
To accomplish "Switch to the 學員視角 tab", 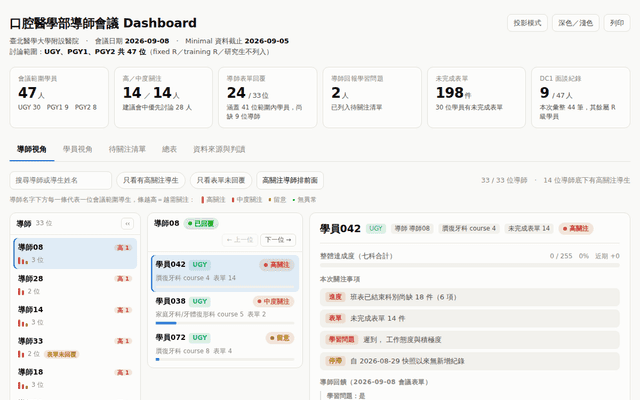I will coord(78,149).
